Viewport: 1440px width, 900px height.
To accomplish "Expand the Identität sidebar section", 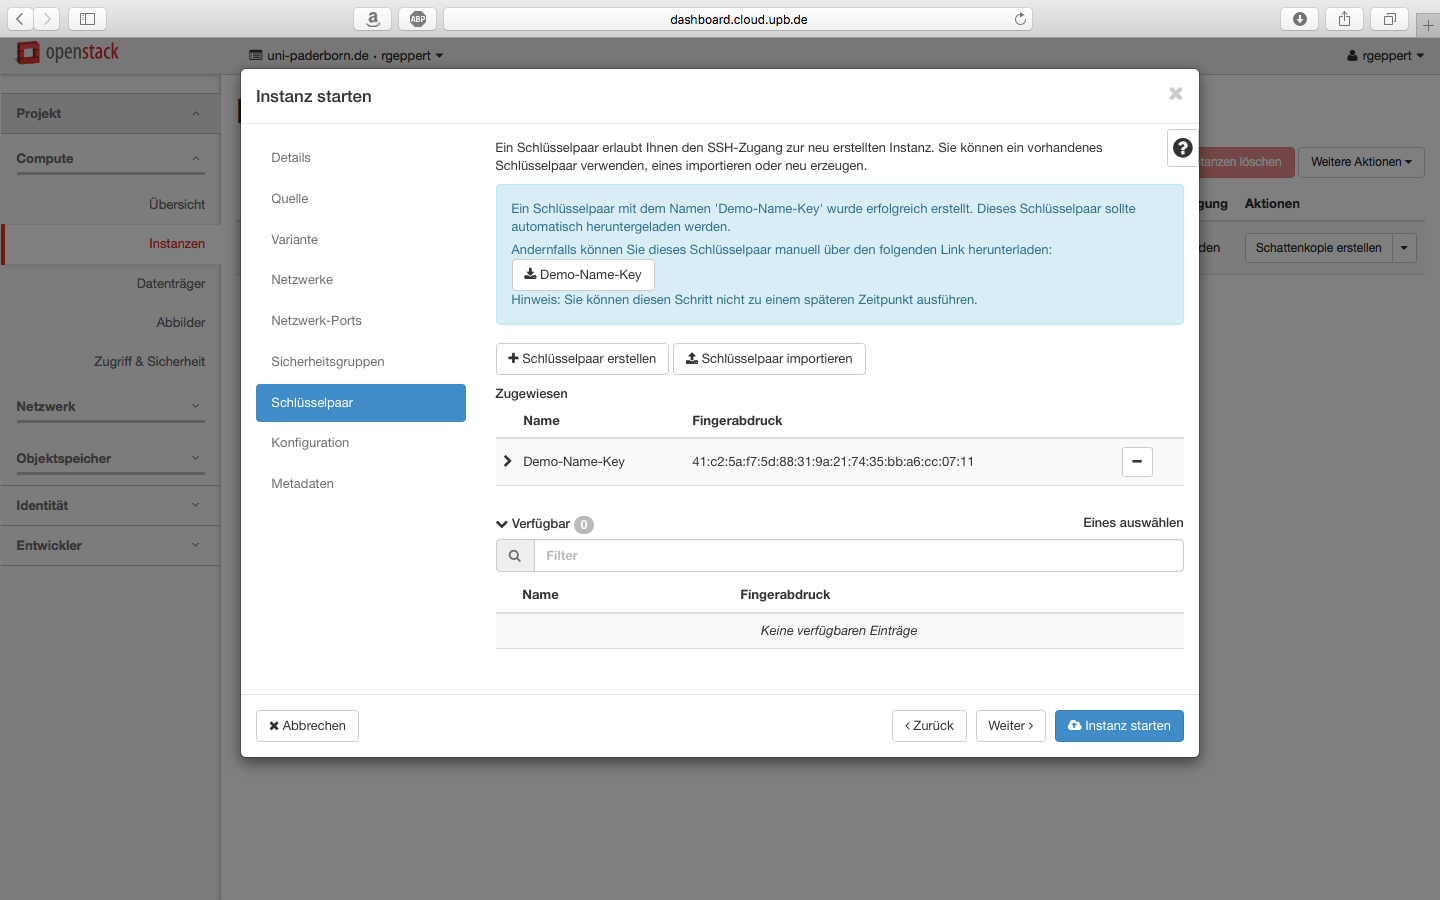I will (110, 506).
